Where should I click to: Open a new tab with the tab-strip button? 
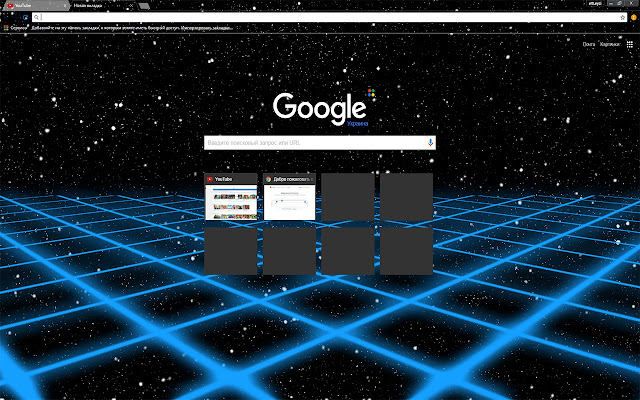(144, 6)
